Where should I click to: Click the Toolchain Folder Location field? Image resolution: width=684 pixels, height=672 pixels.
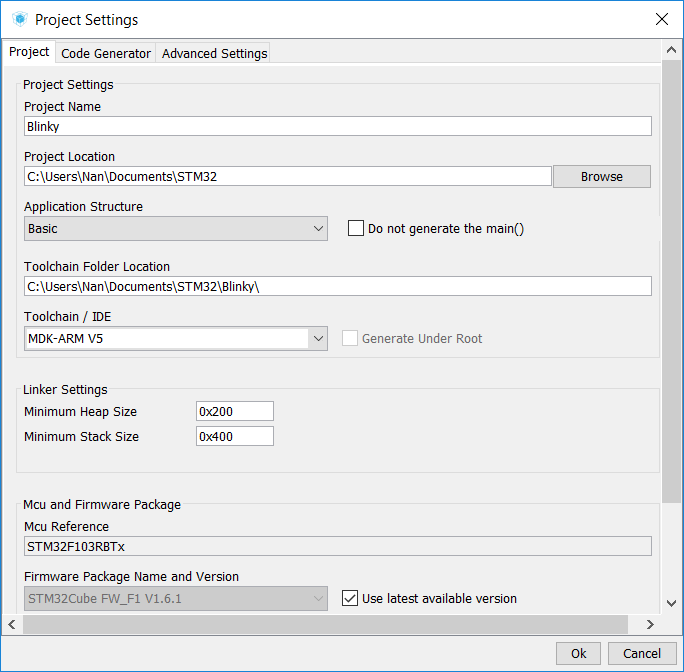click(338, 286)
